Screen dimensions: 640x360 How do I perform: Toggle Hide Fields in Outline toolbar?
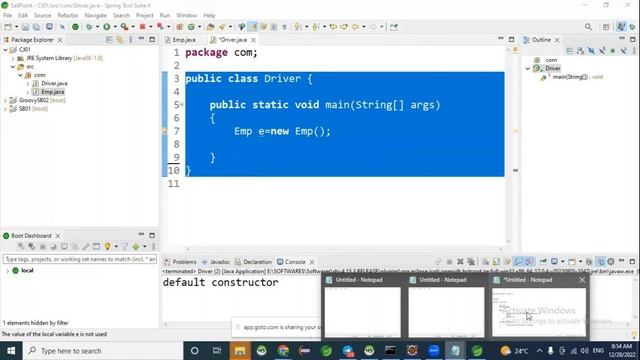[x=591, y=51]
